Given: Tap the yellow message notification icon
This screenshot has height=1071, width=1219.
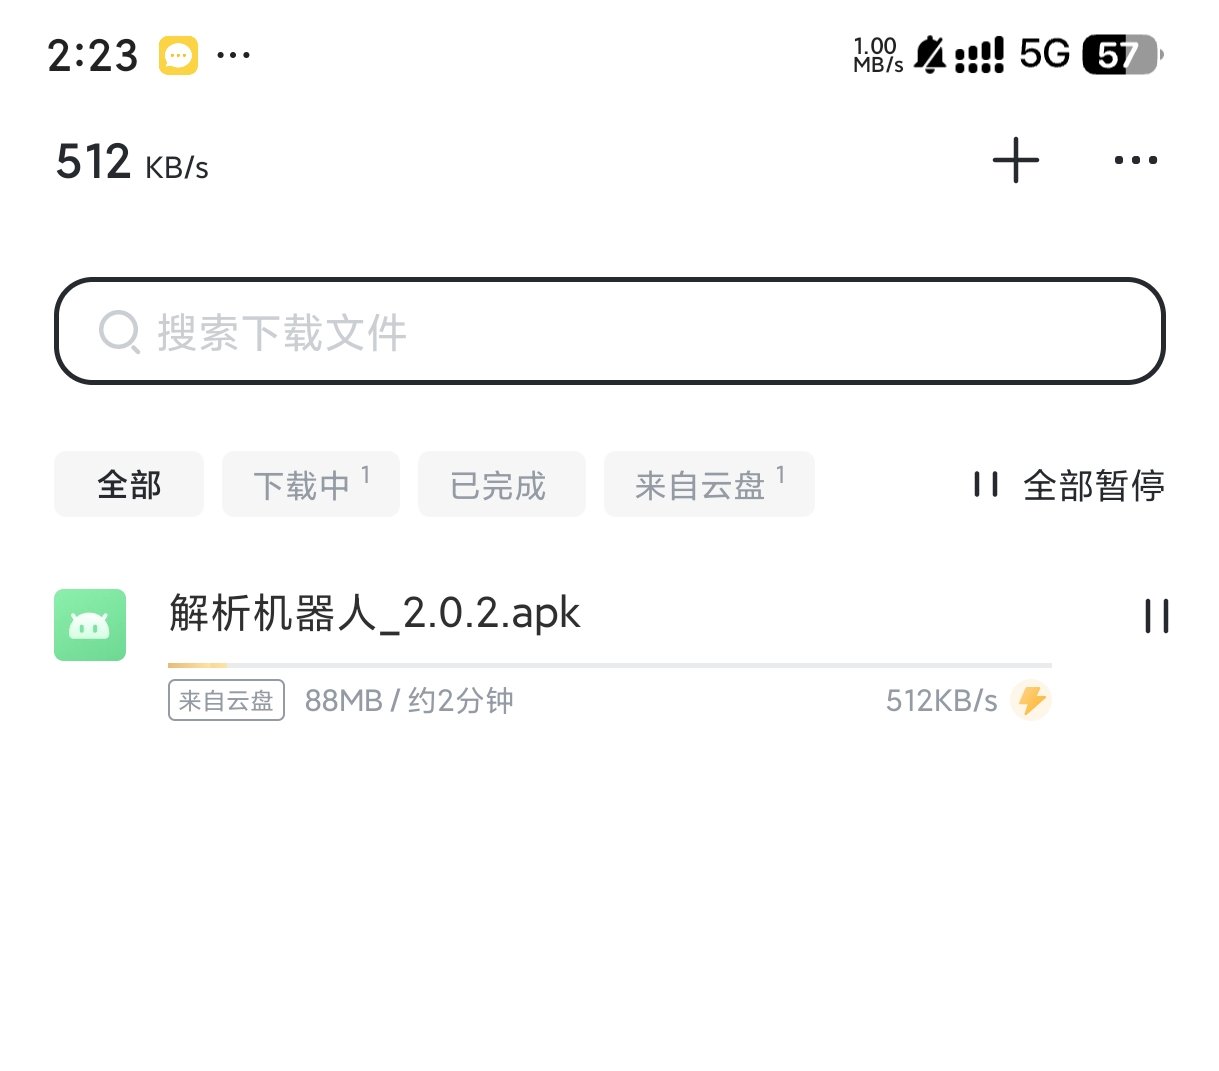Looking at the screenshot, I should [179, 55].
